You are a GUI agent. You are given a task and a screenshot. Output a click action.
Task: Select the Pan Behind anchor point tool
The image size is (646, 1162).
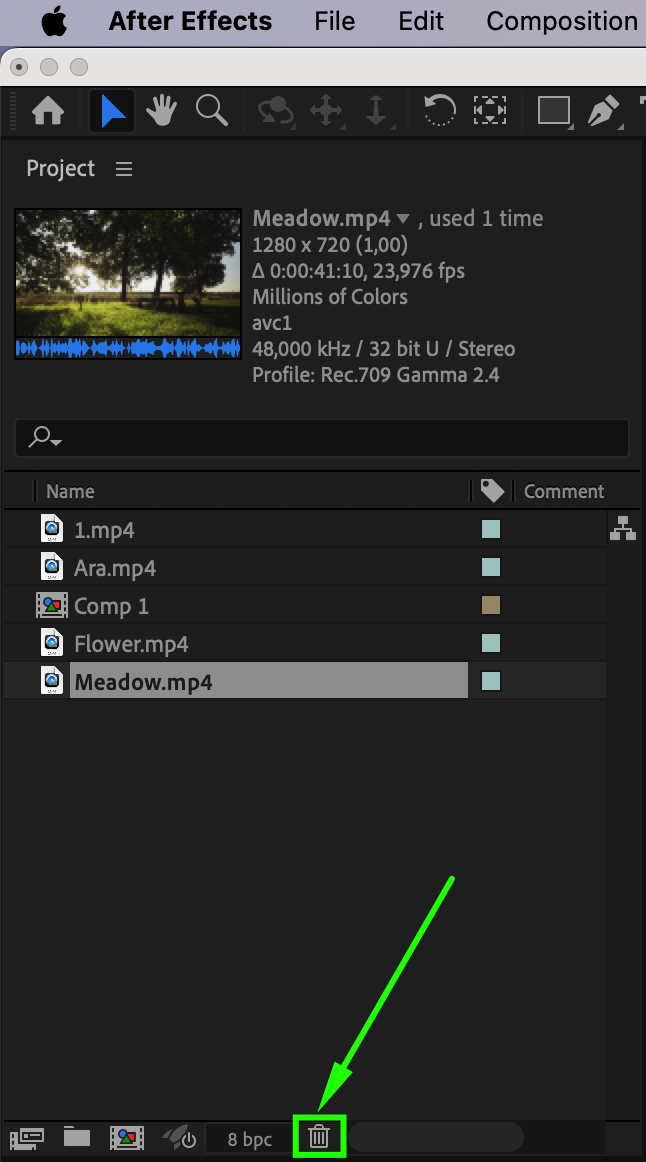coord(490,111)
